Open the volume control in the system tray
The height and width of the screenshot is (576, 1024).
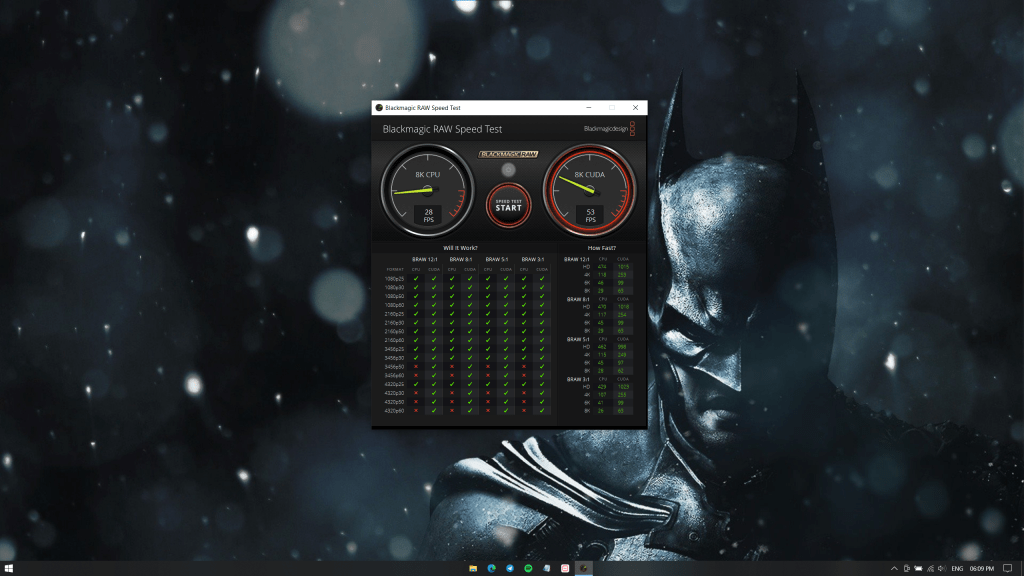coord(942,568)
